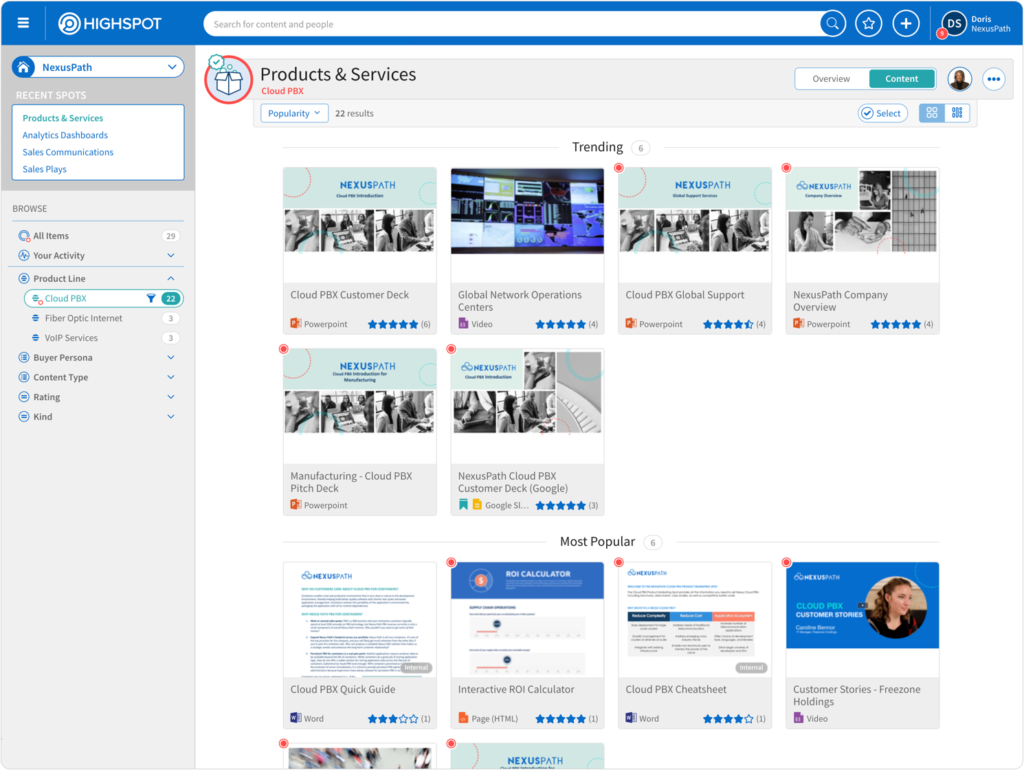1024x770 pixels.
Task: Expand the Content Type section
Action: [x=171, y=377]
